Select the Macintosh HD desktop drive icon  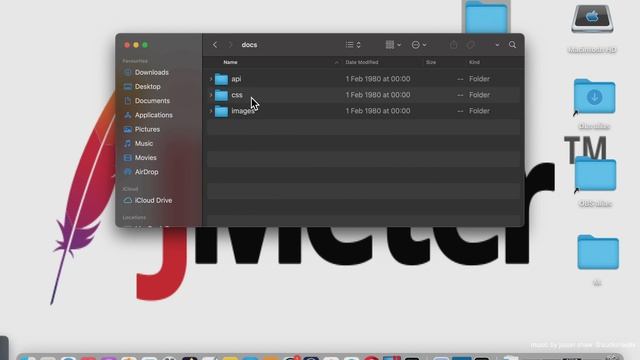[x=592, y=19]
